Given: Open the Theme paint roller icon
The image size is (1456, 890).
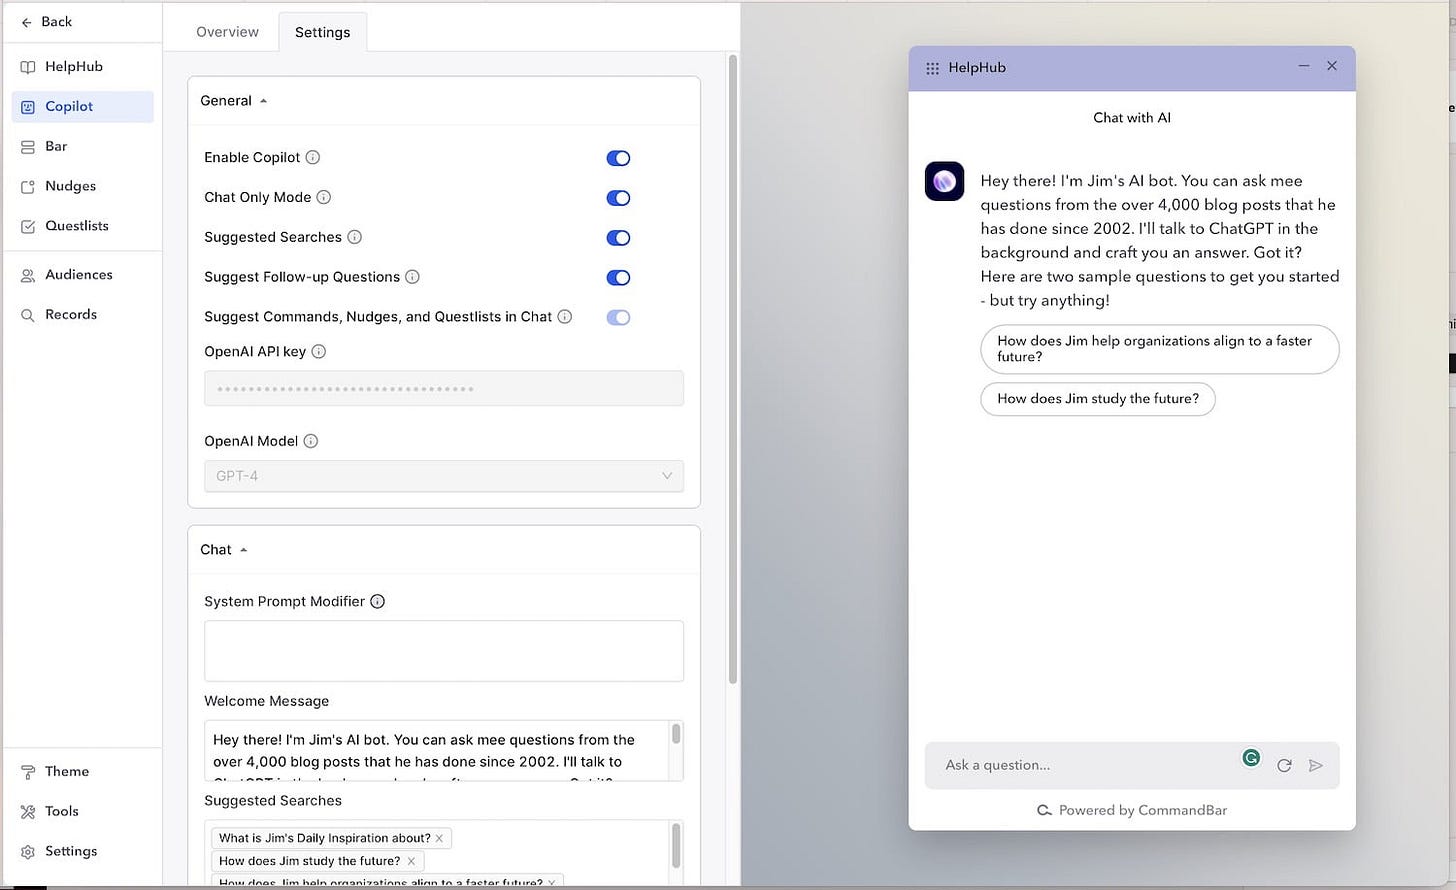Looking at the screenshot, I should [28, 772].
